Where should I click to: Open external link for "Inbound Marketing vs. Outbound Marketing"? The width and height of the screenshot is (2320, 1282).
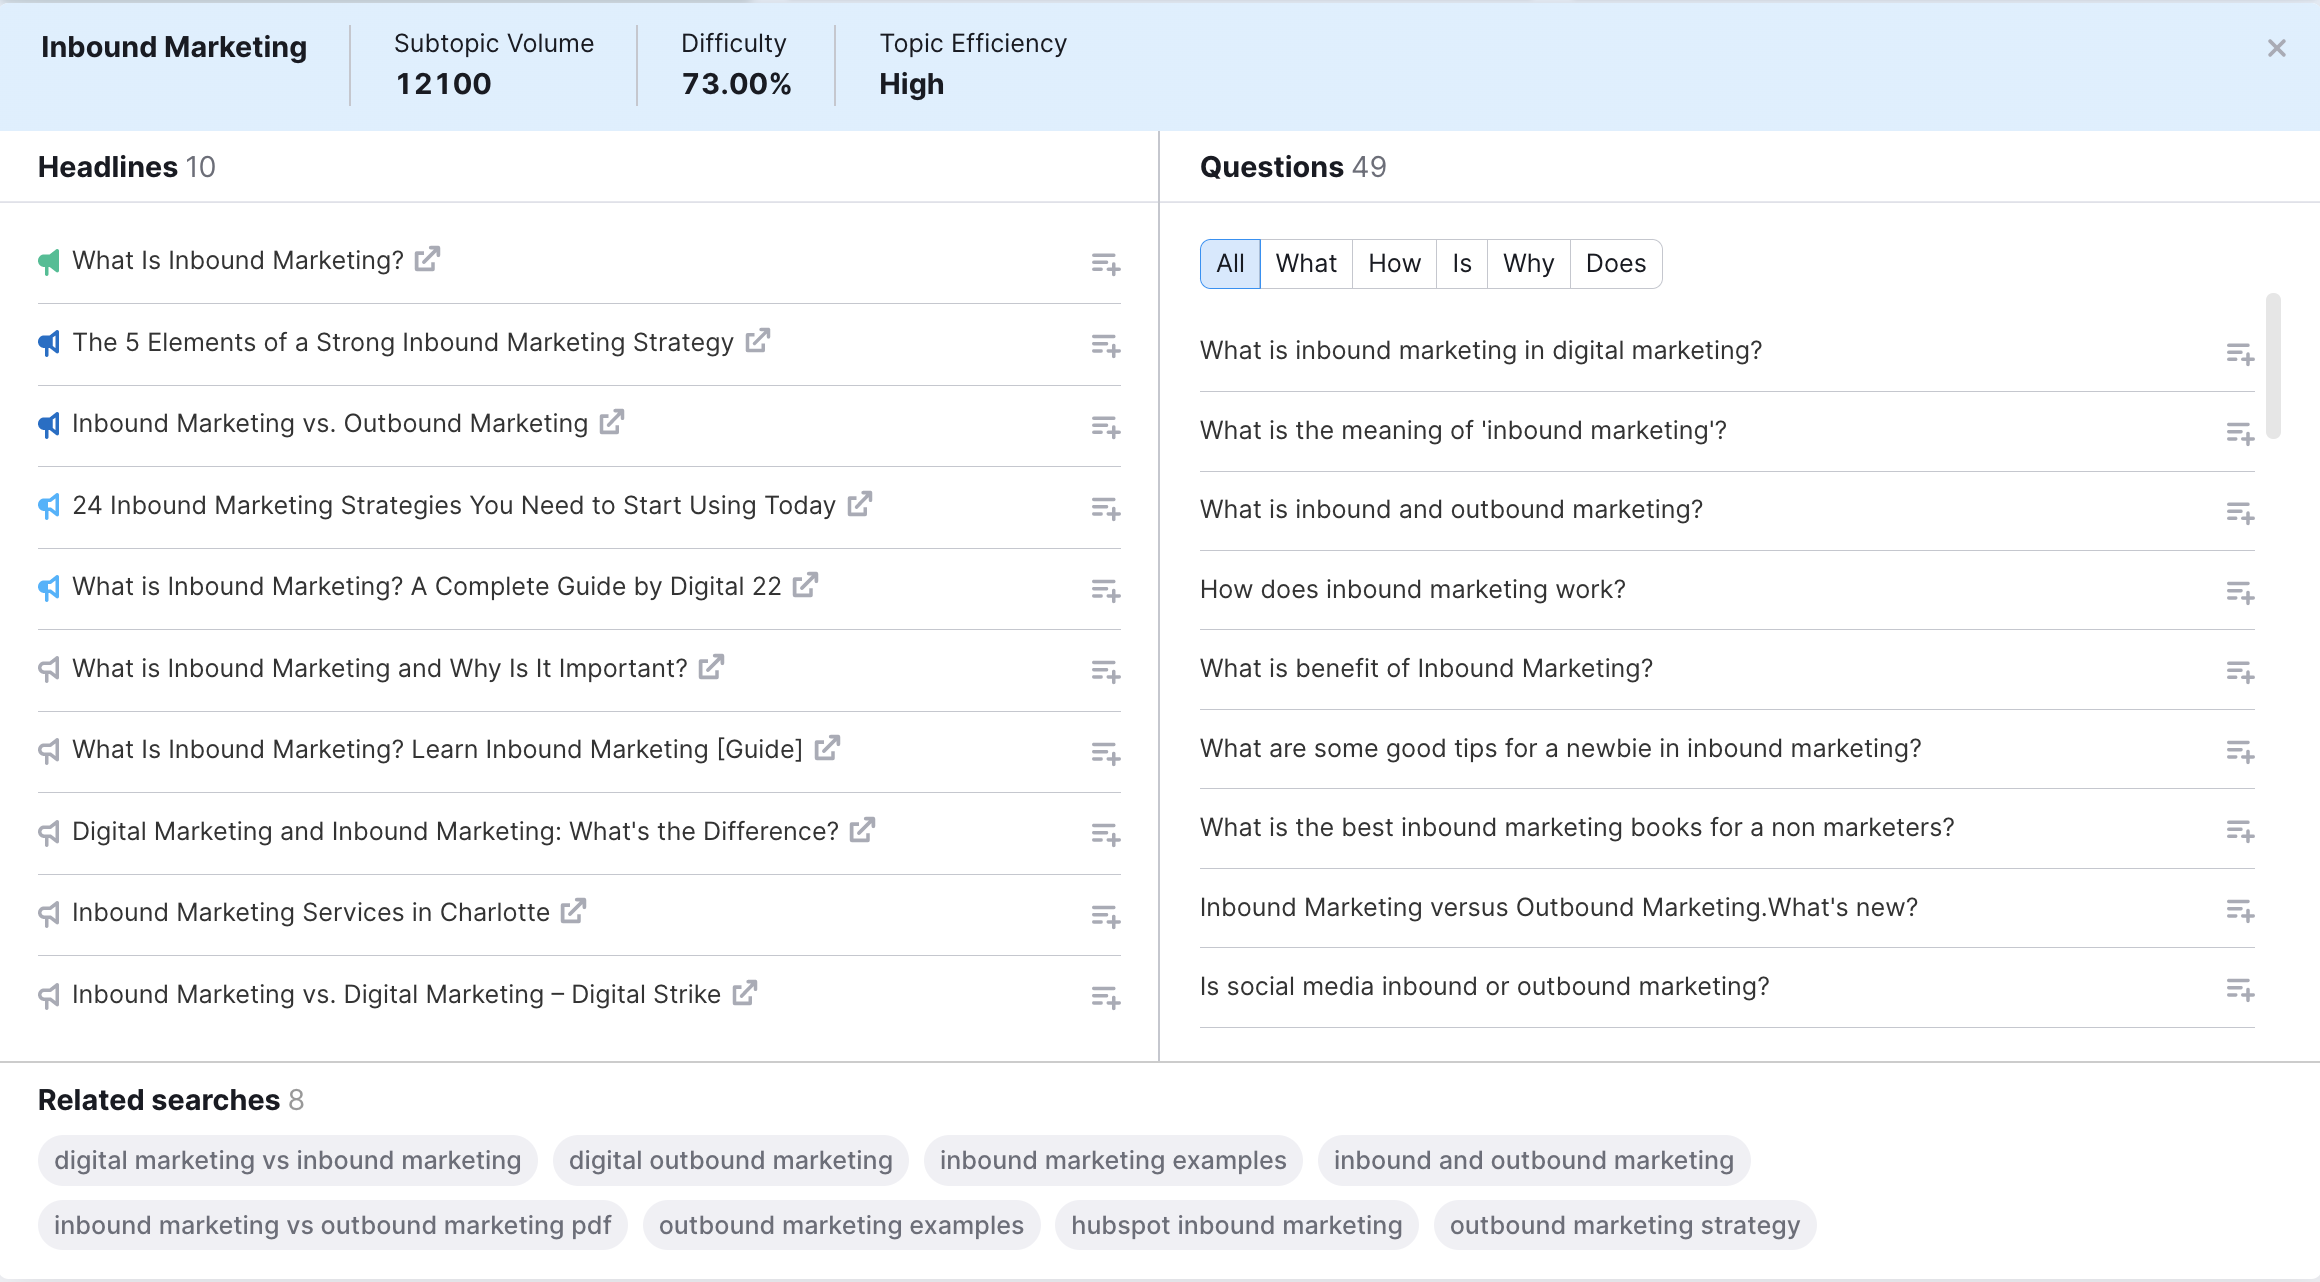(611, 423)
